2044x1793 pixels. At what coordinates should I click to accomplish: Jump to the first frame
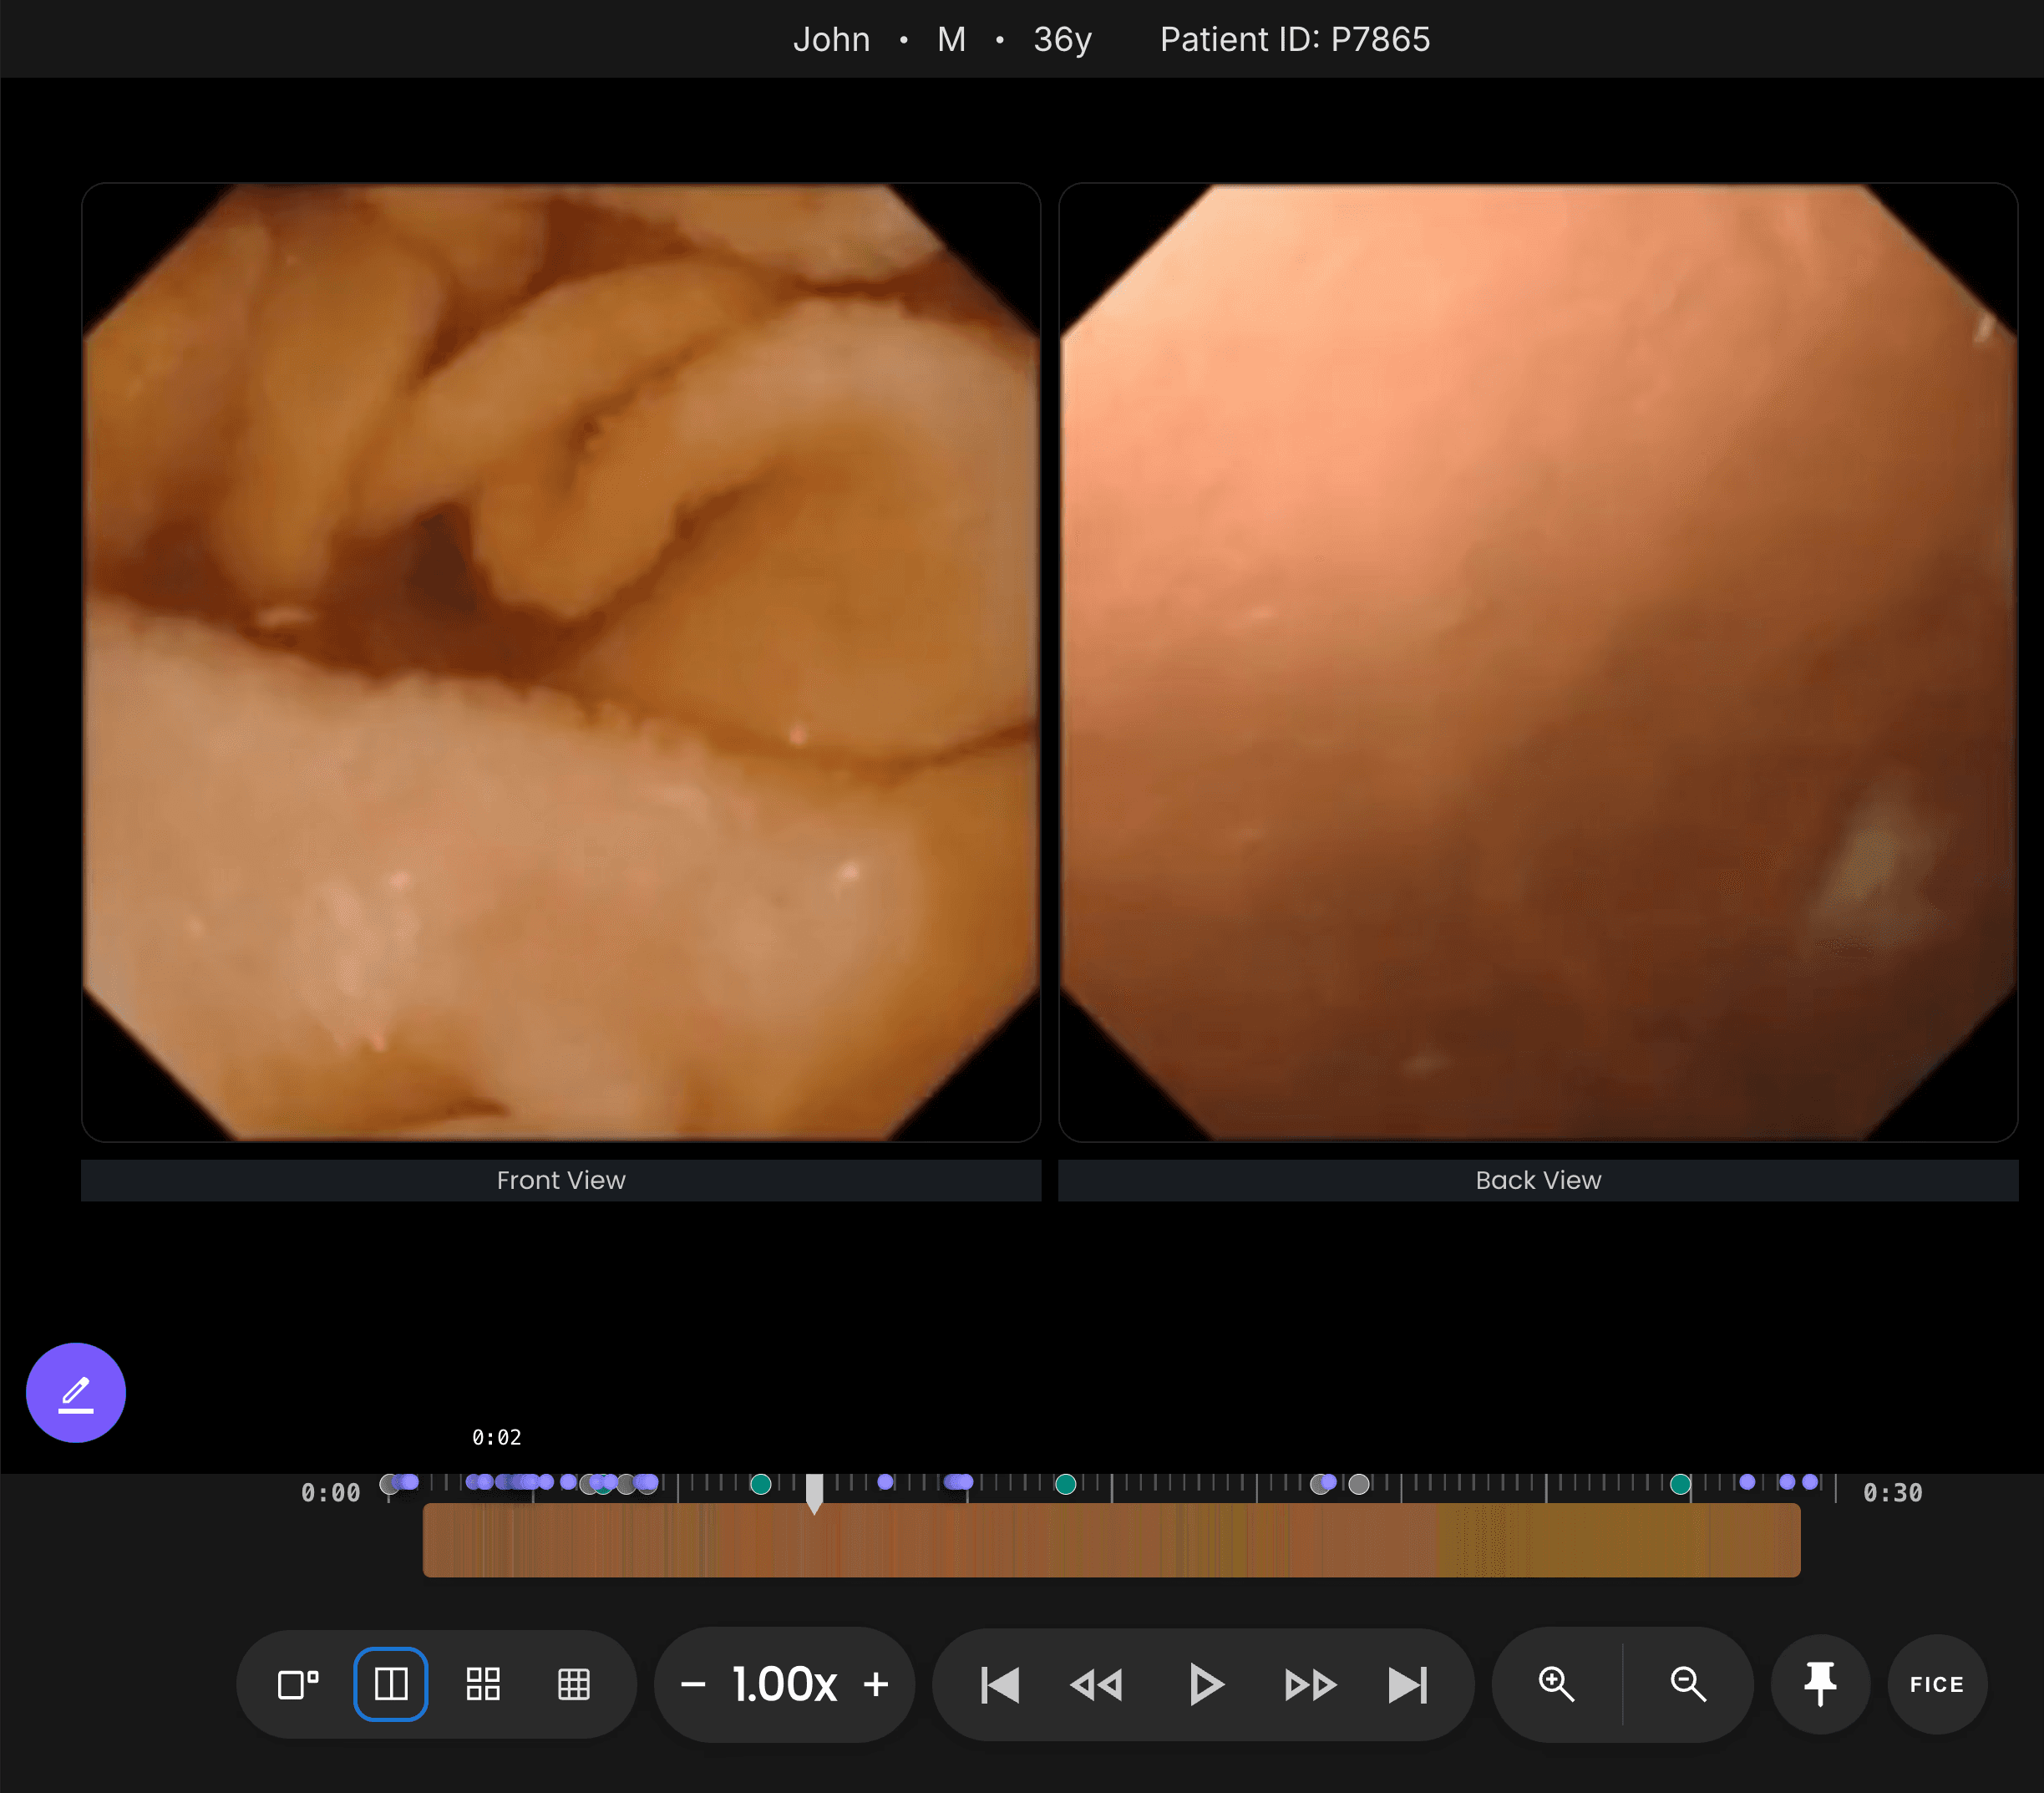1000,1684
